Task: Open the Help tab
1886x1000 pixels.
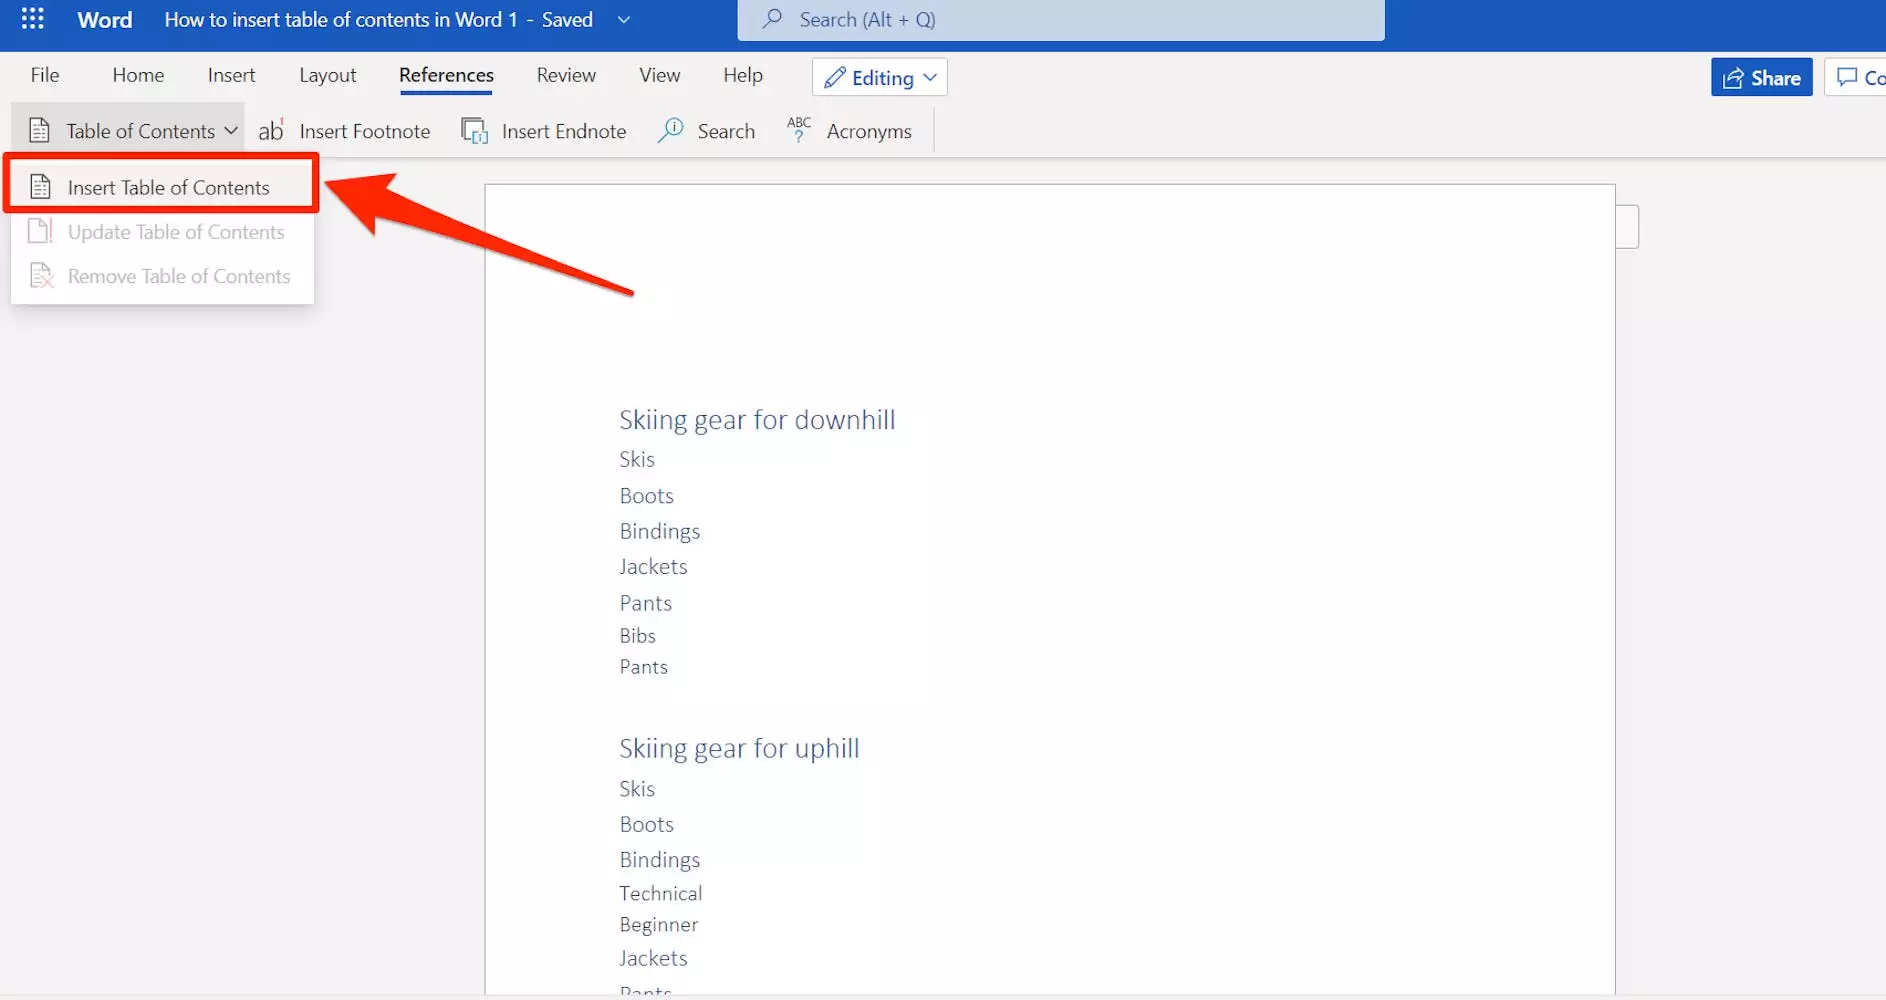Action: click(743, 75)
